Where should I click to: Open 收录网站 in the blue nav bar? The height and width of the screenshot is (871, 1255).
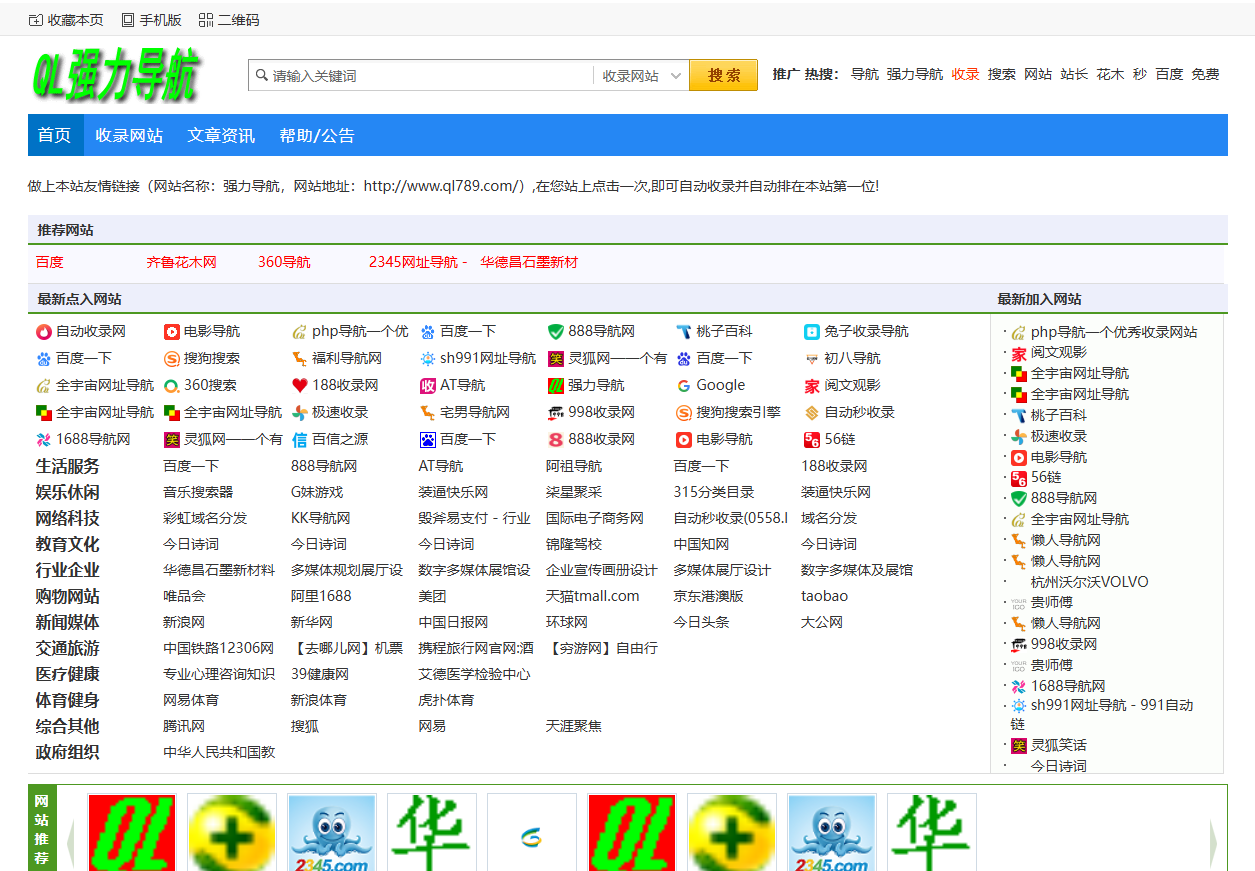[130, 136]
